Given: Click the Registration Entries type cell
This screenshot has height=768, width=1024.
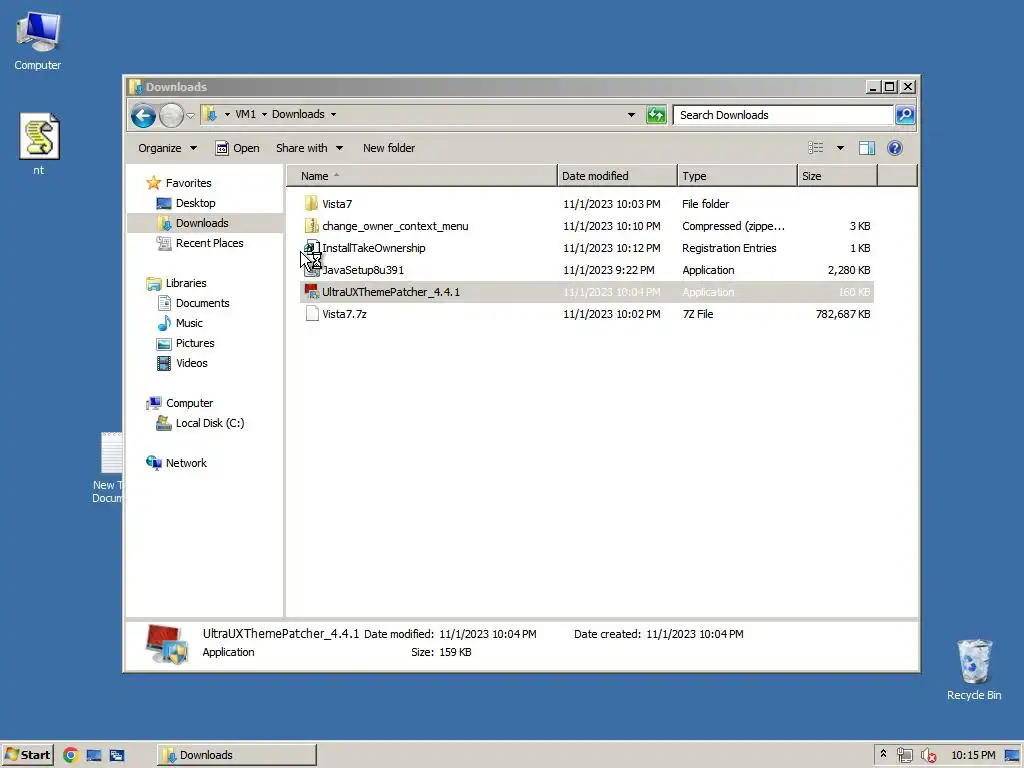Looking at the screenshot, I should coord(729,248).
